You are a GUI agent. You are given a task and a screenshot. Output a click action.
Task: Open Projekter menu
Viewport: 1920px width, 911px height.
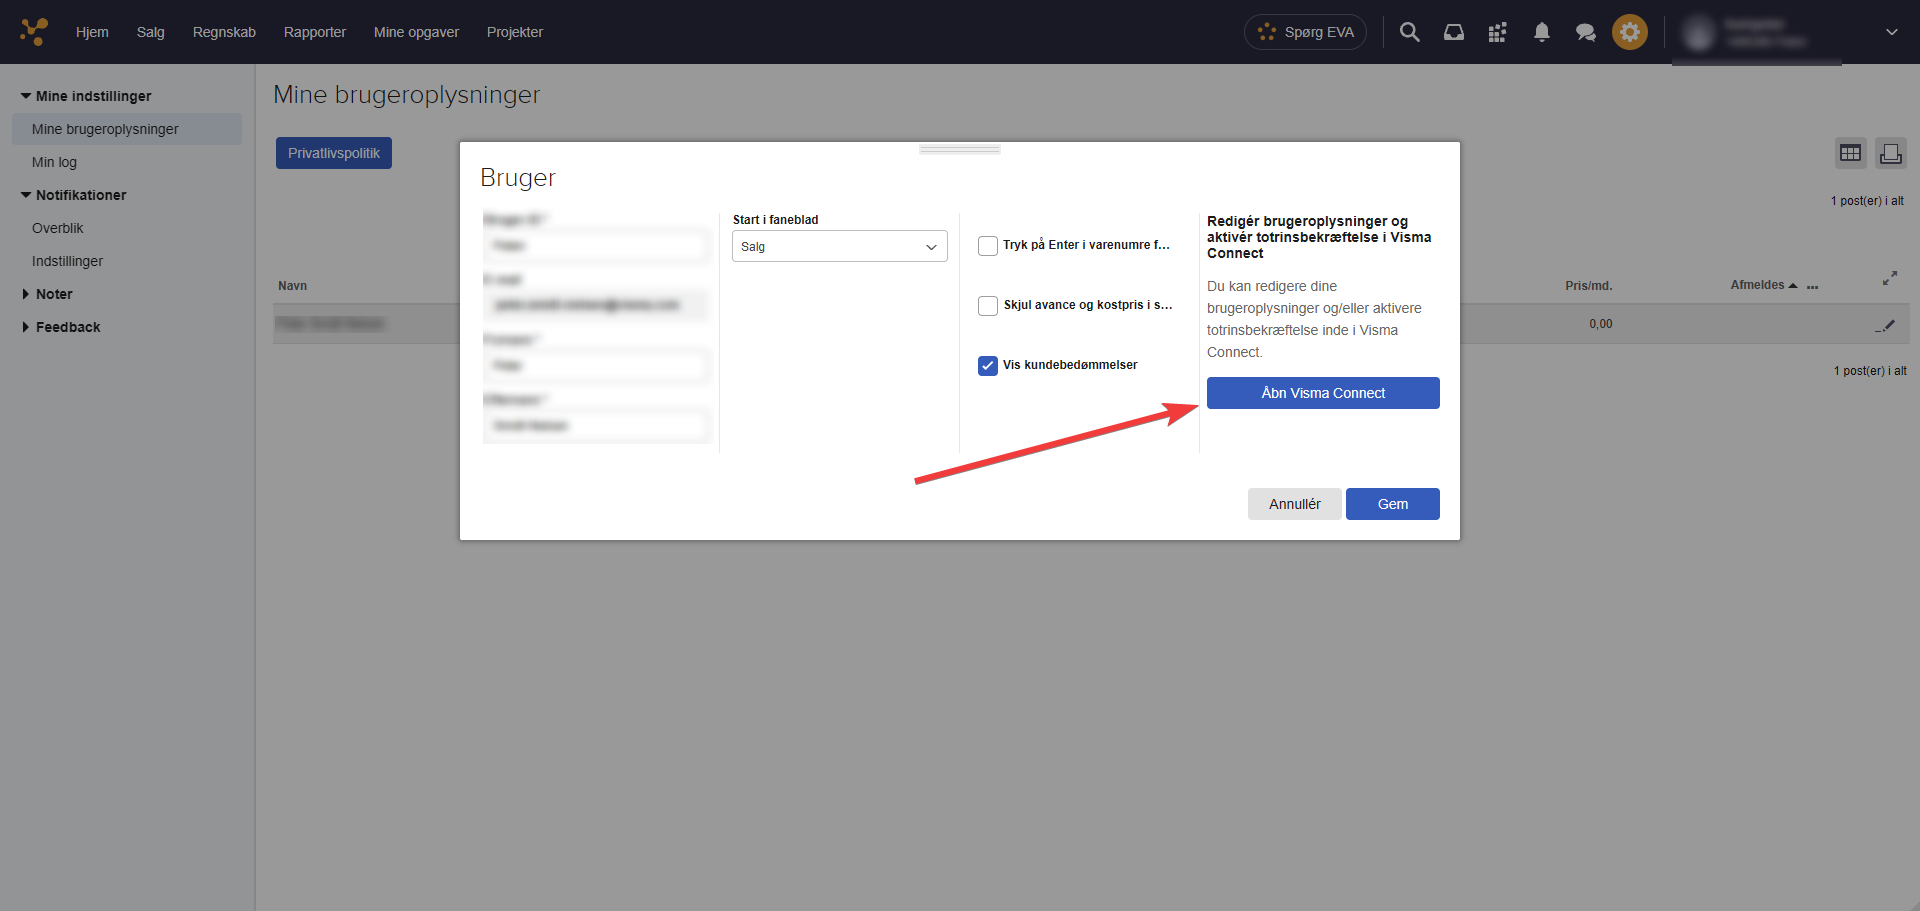[x=515, y=32]
